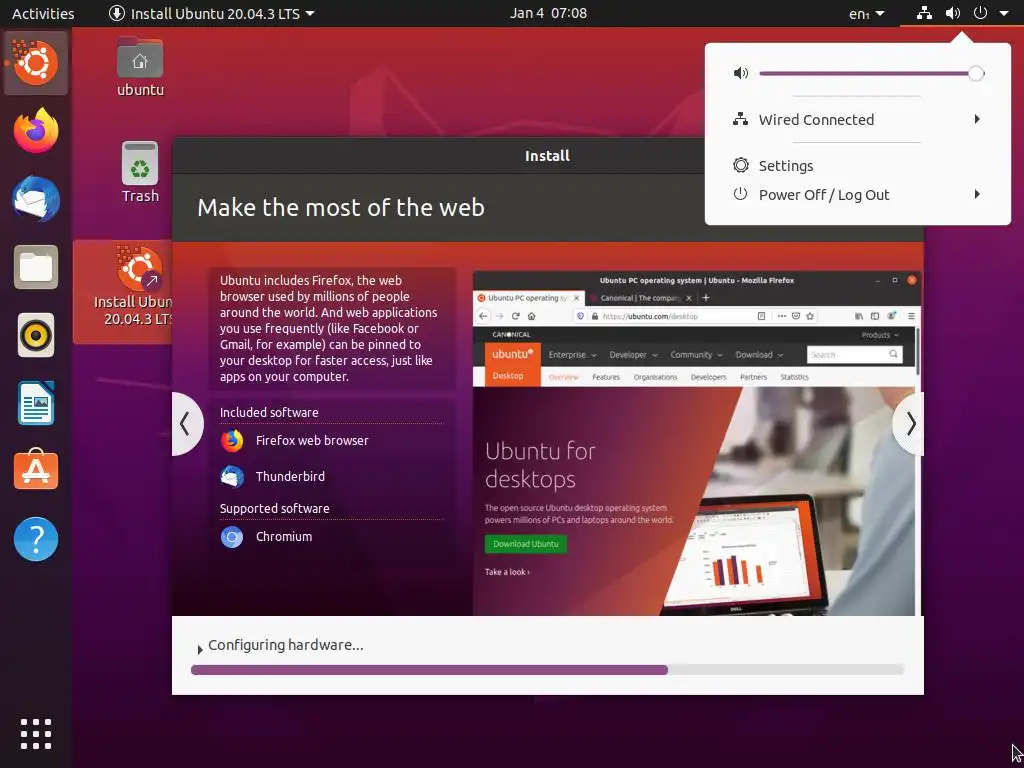This screenshot has height=768, width=1024.
Task: Open Settings from the system menu
Action: click(857, 165)
